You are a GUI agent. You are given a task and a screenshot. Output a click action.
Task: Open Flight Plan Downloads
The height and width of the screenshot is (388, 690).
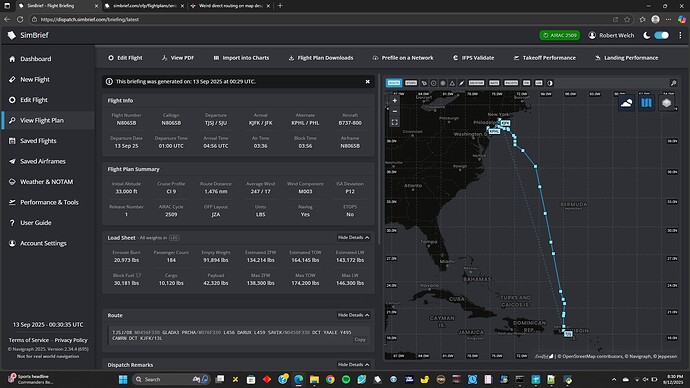click(321, 58)
